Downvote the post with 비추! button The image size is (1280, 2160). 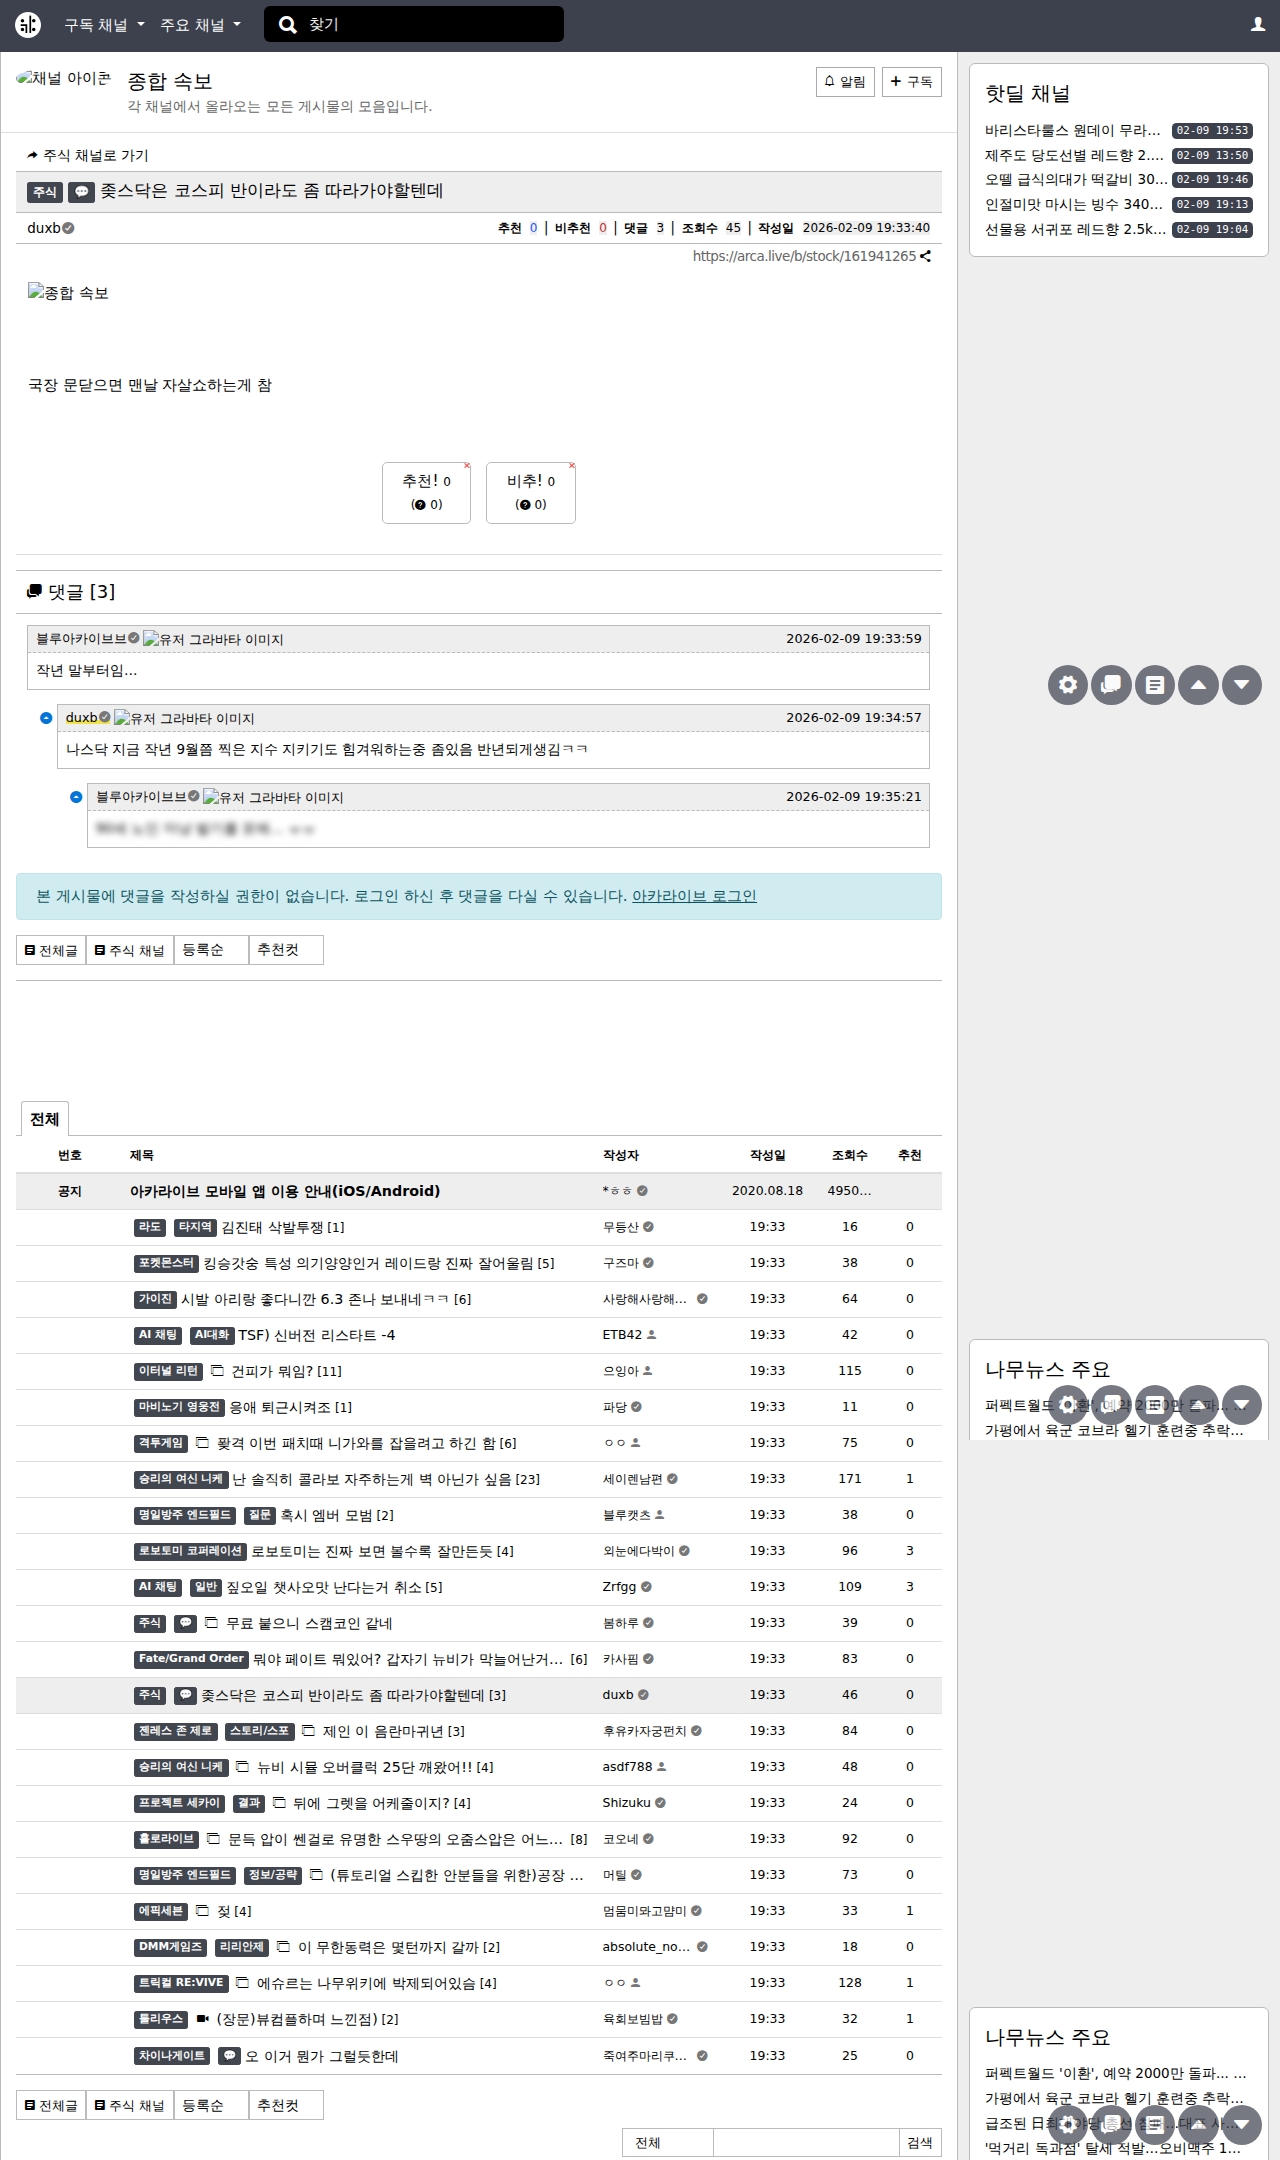[531, 493]
